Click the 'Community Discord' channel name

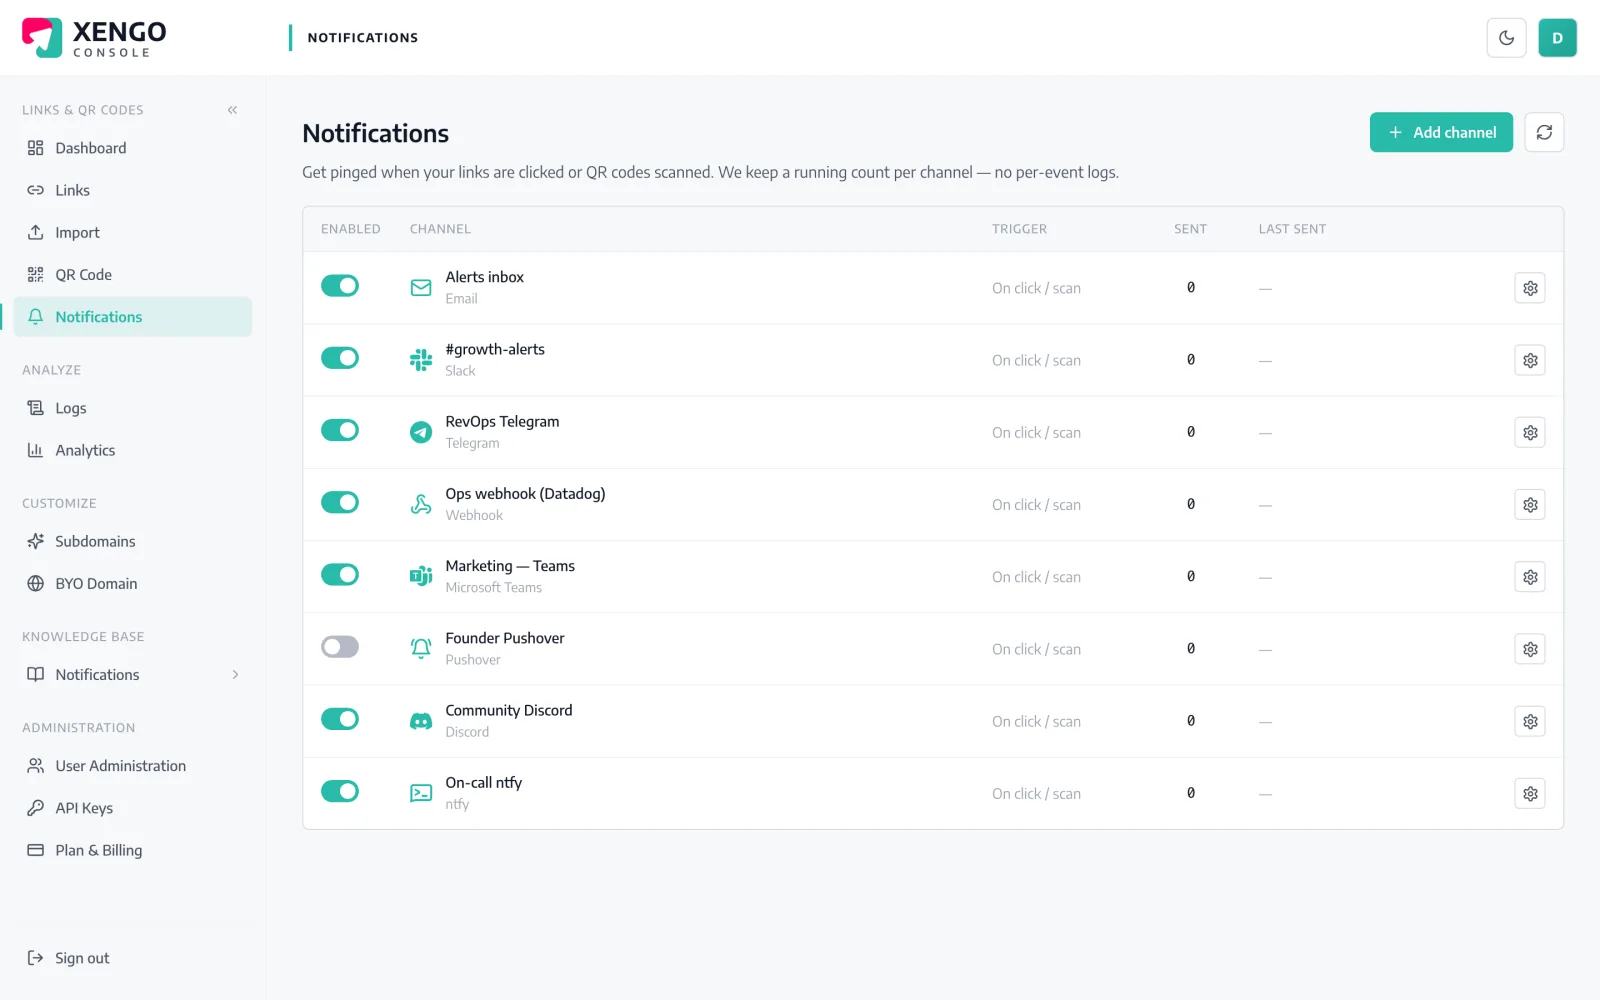click(x=509, y=710)
